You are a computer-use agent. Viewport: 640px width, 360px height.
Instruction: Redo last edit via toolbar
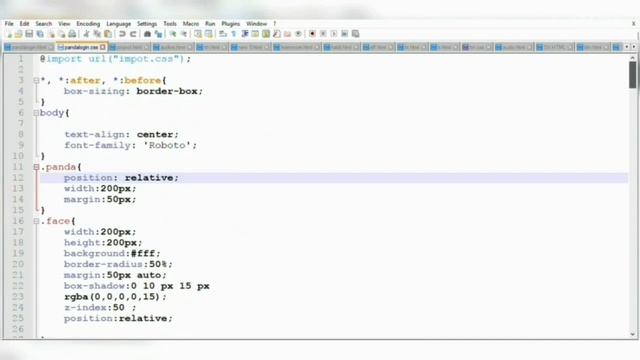133,34
